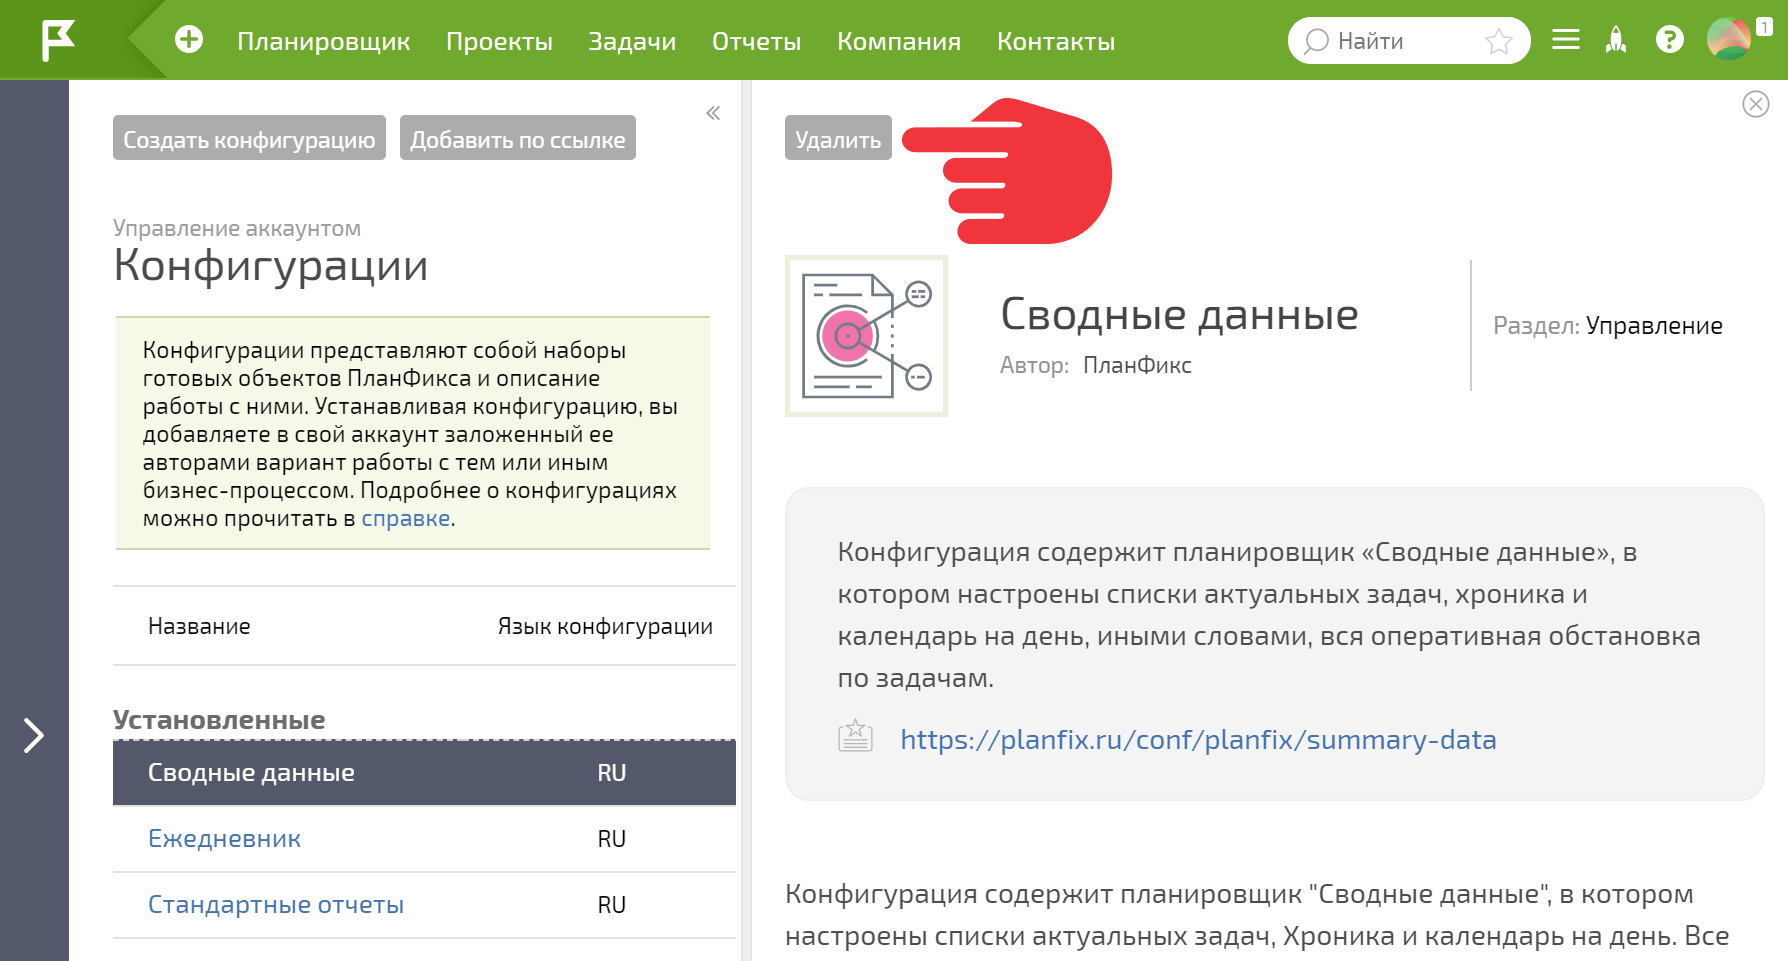Click the Язык конфигурации column header

tap(605, 626)
